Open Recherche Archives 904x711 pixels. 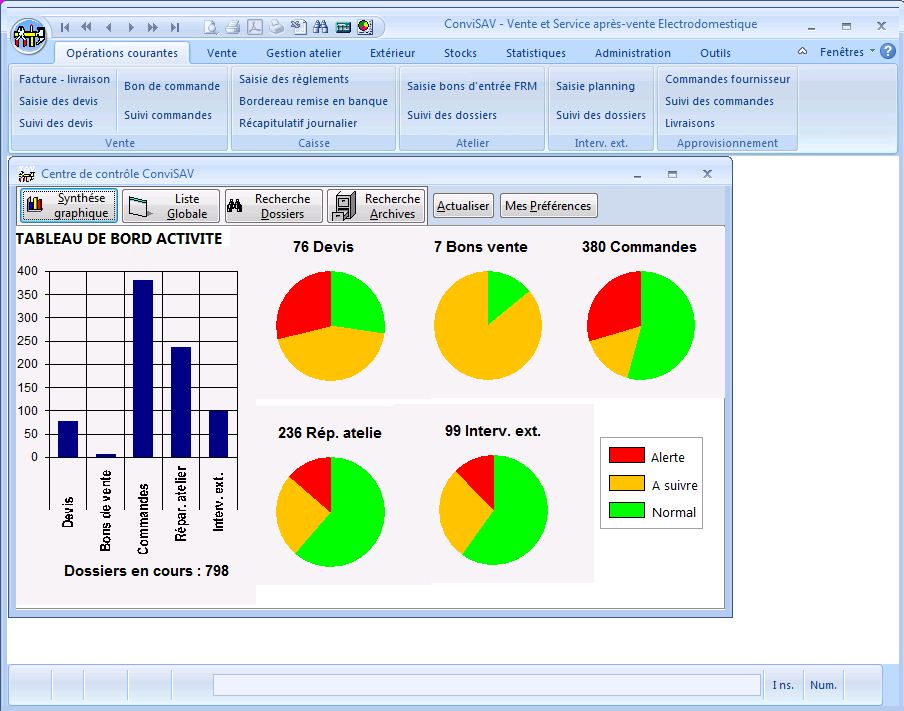point(376,206)
